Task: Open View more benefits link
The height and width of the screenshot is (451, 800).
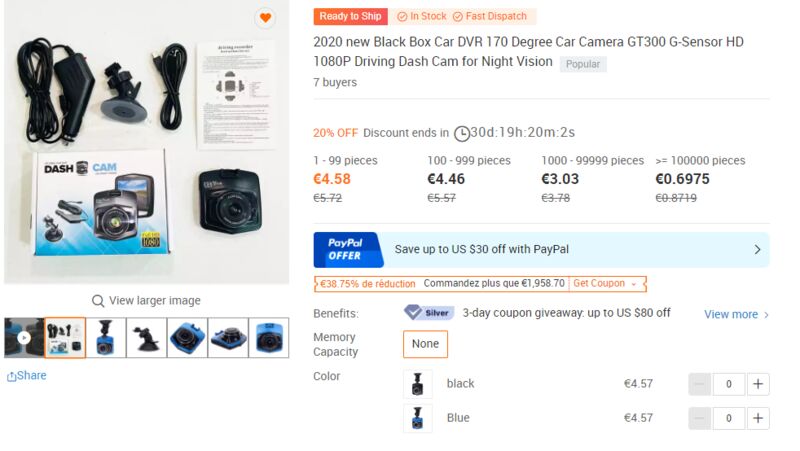Action: [x=736, y=314]
